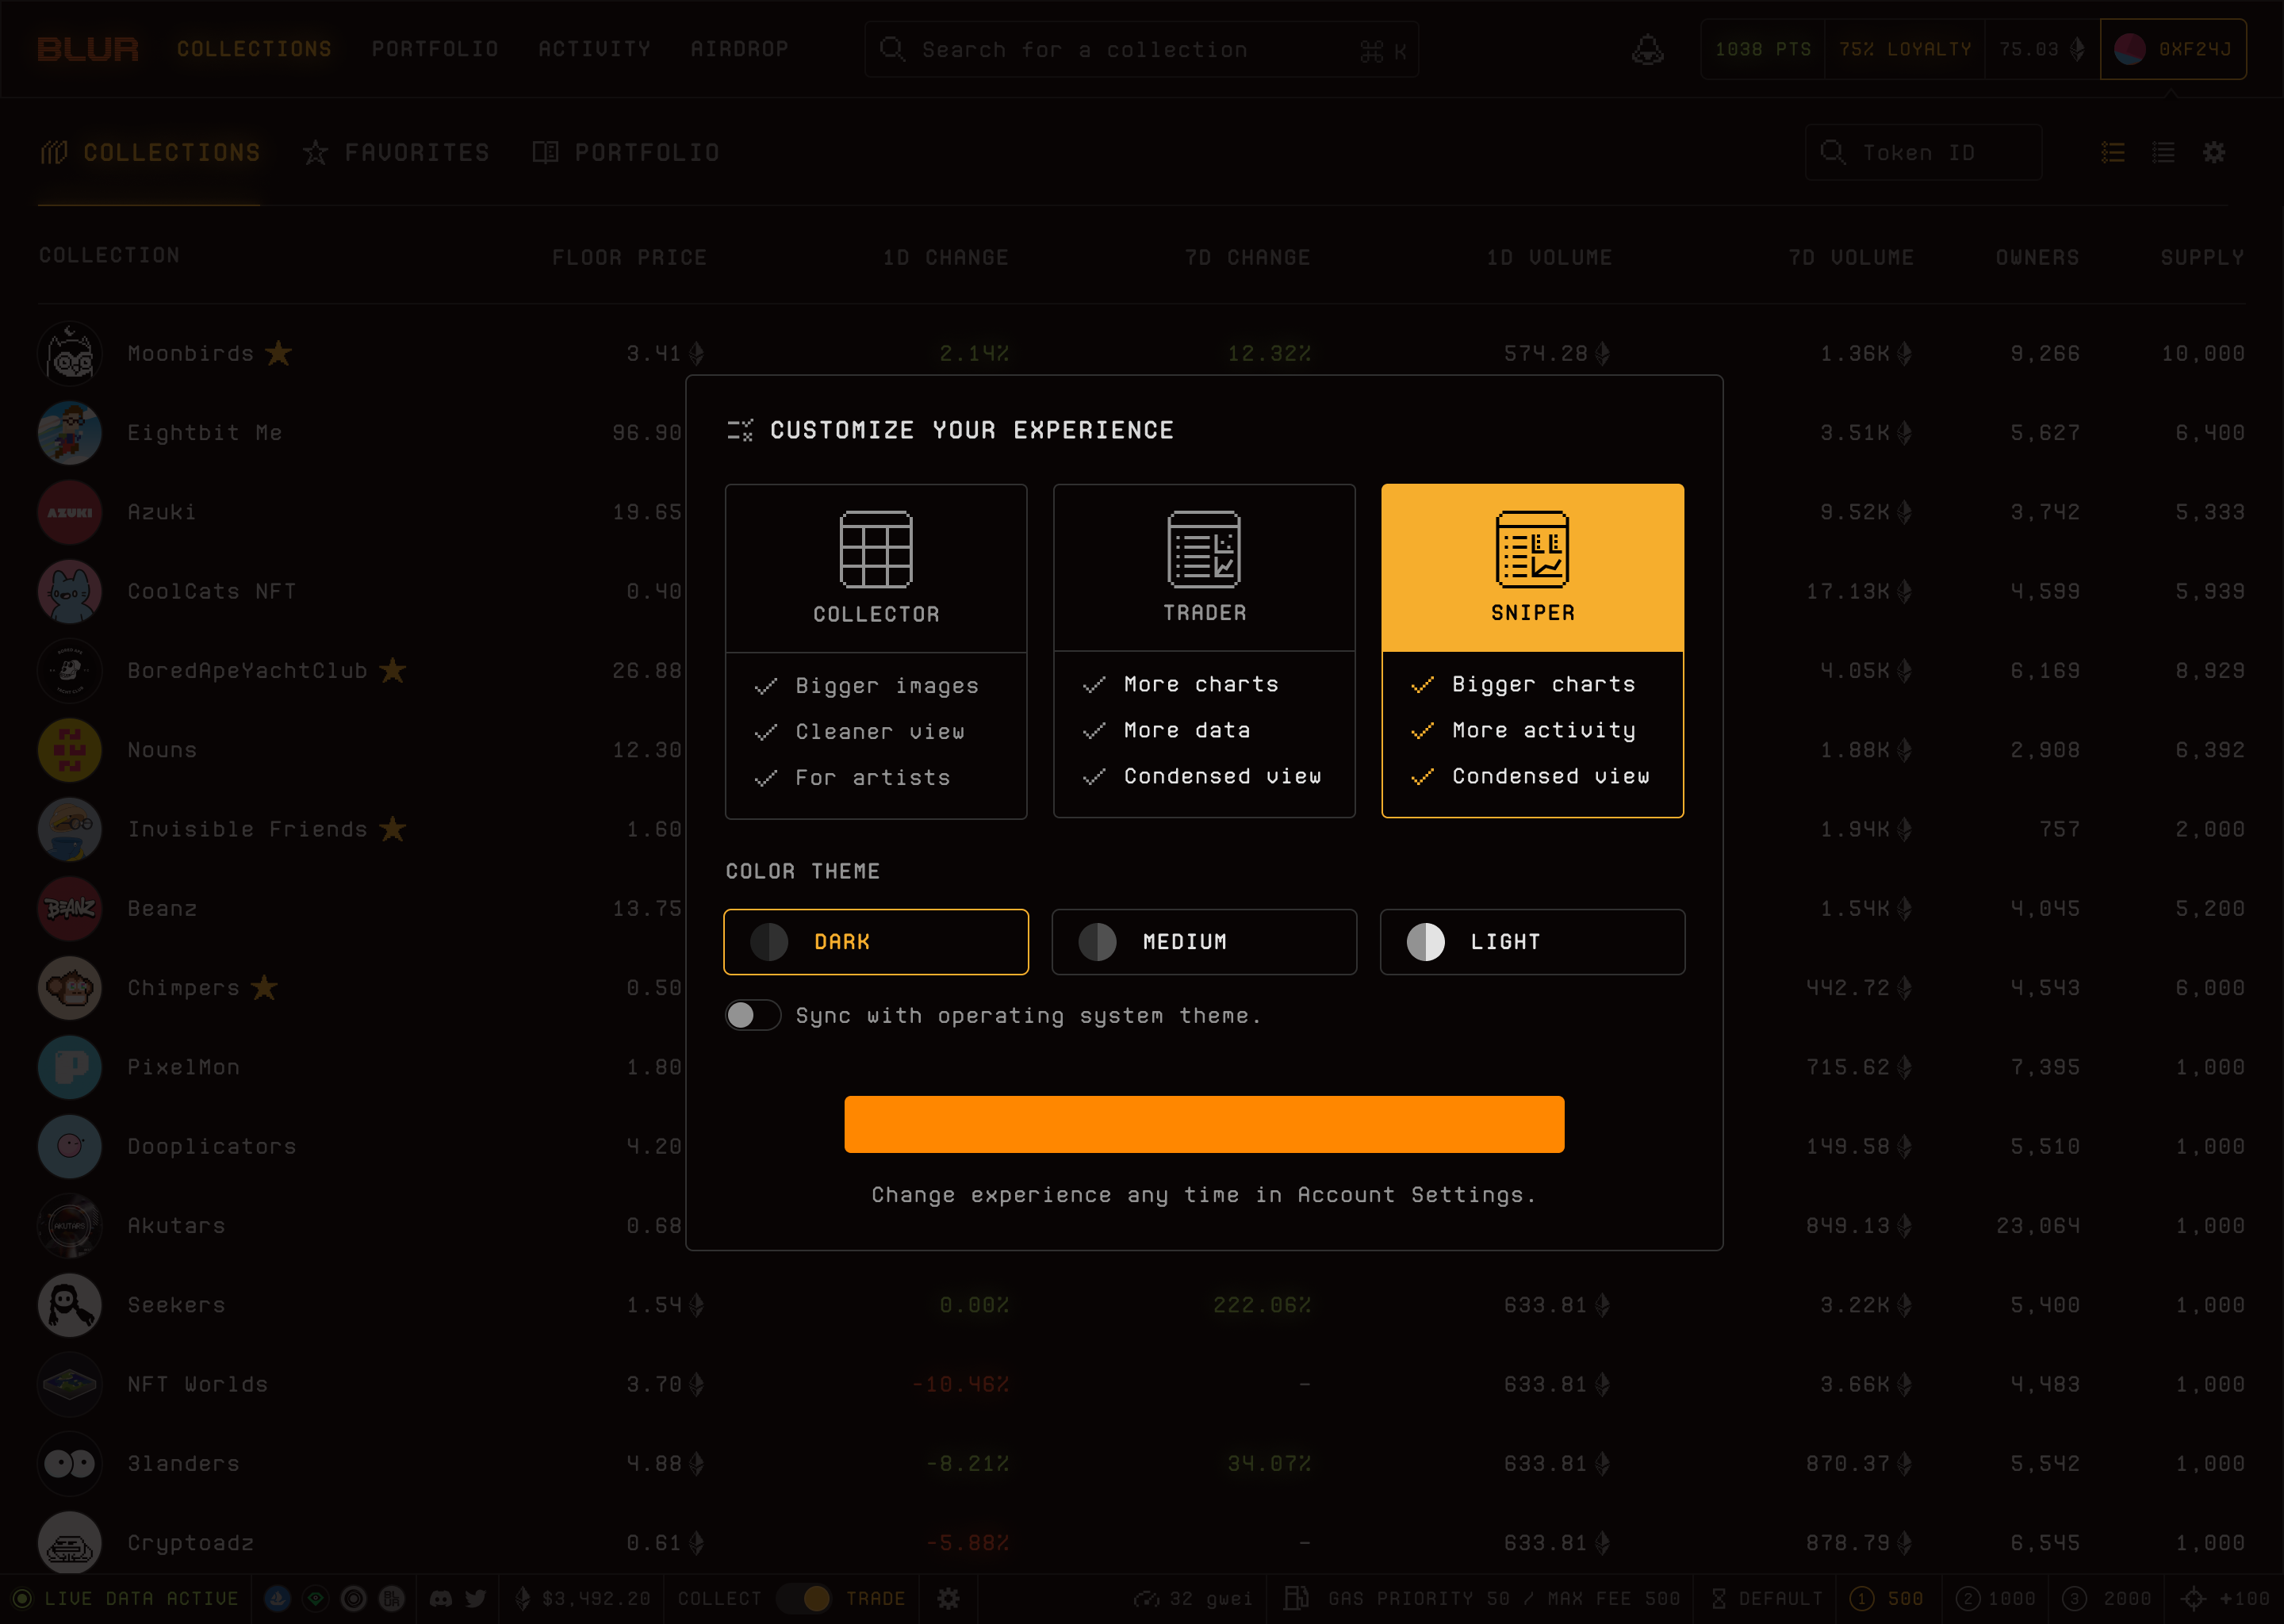Sort by 7D Volume column header
2284x1624 pixels.
pos(1851,258)
